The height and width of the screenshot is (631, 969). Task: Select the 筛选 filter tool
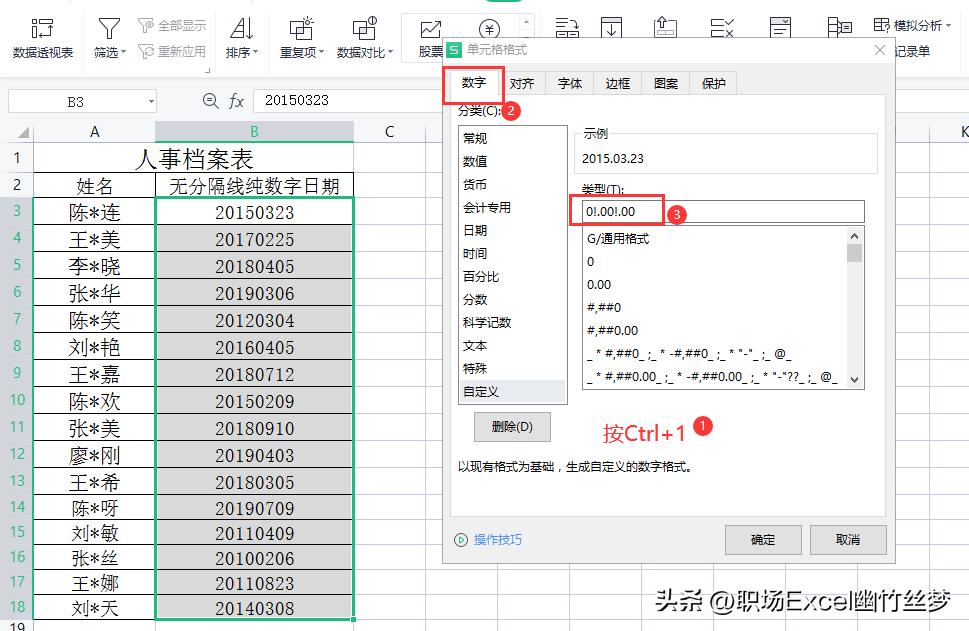[x=107, y=27]
